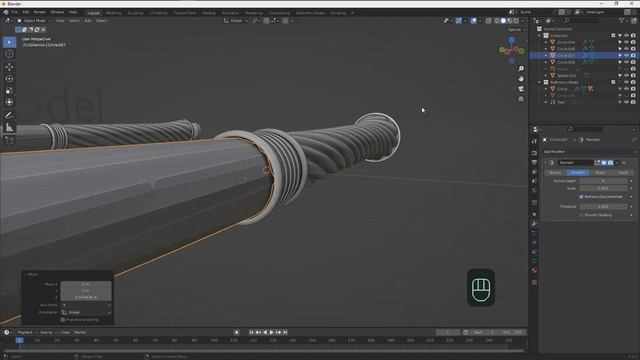The width and height of the screenshot is (640, 360).
Task: Click the timeline play button
Action: click(x=271, y=332)
